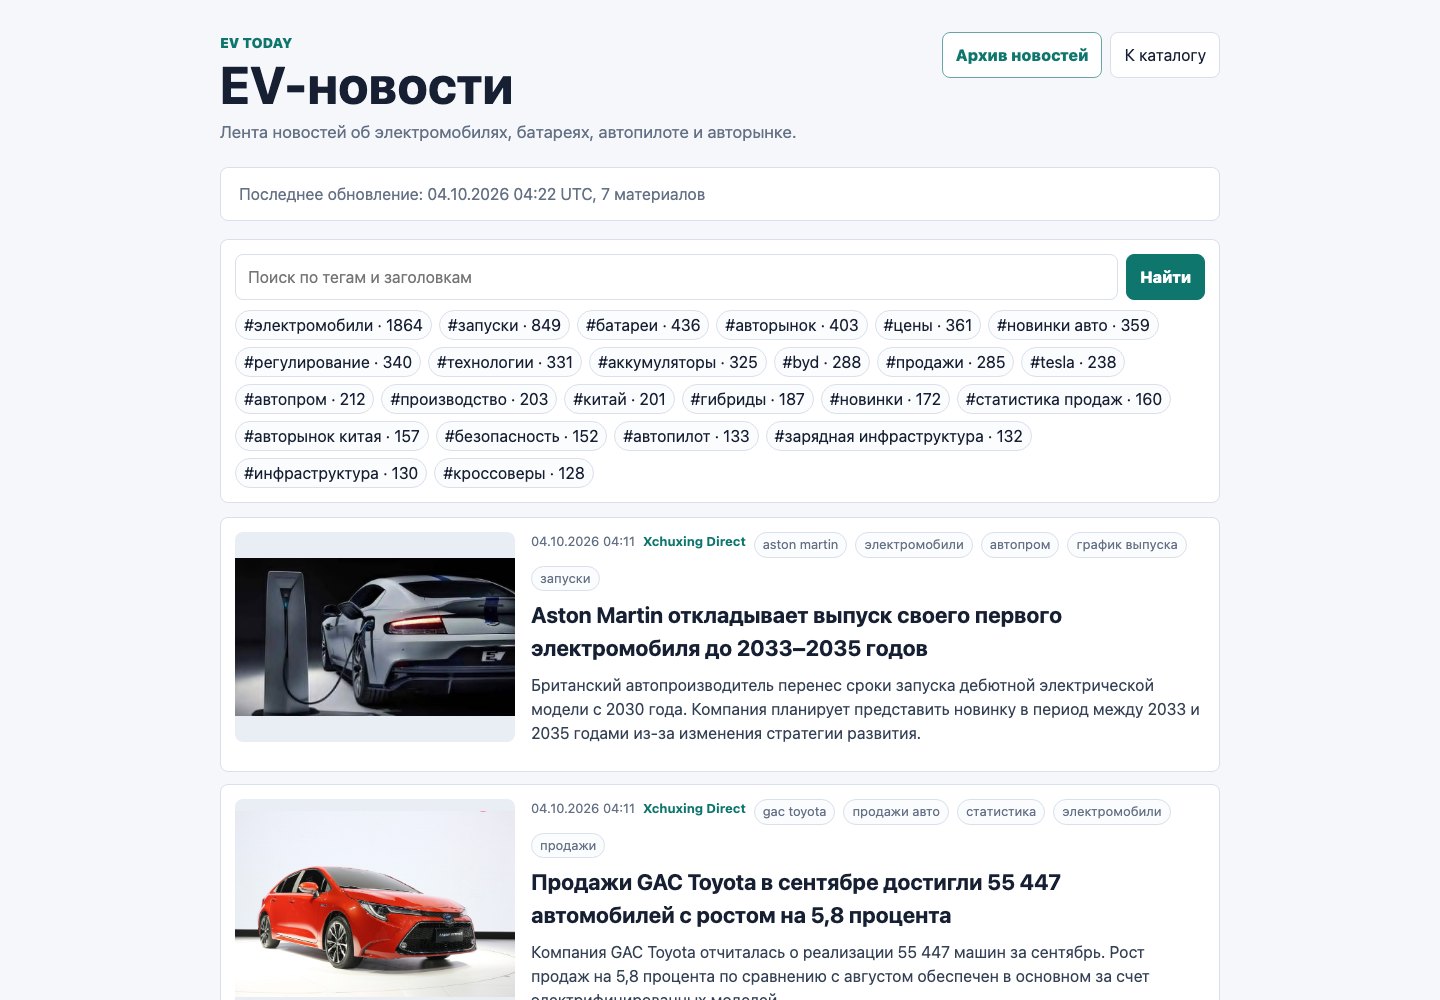Click the Последнее обновление status line
Image resolution: width=1440 pixels, height=1000 pixels.
[720, 194]
